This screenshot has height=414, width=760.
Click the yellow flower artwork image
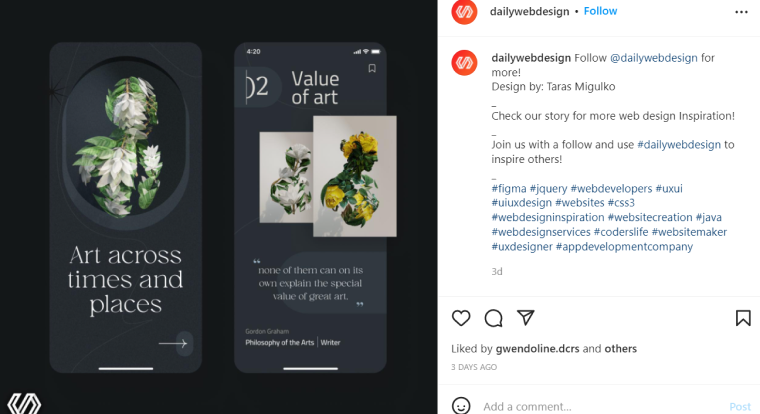(355, 176)
